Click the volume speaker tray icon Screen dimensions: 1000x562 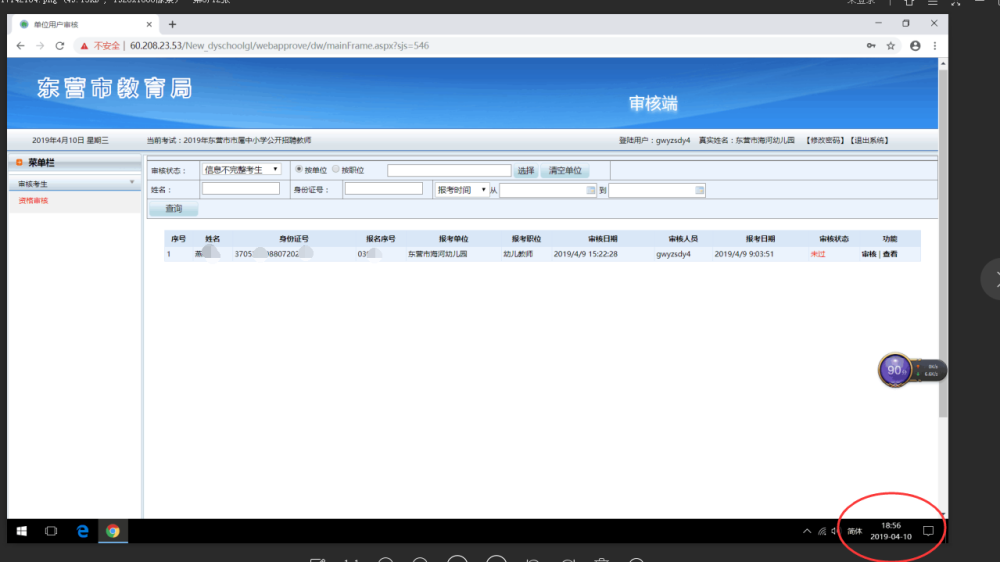coord(835,531)
